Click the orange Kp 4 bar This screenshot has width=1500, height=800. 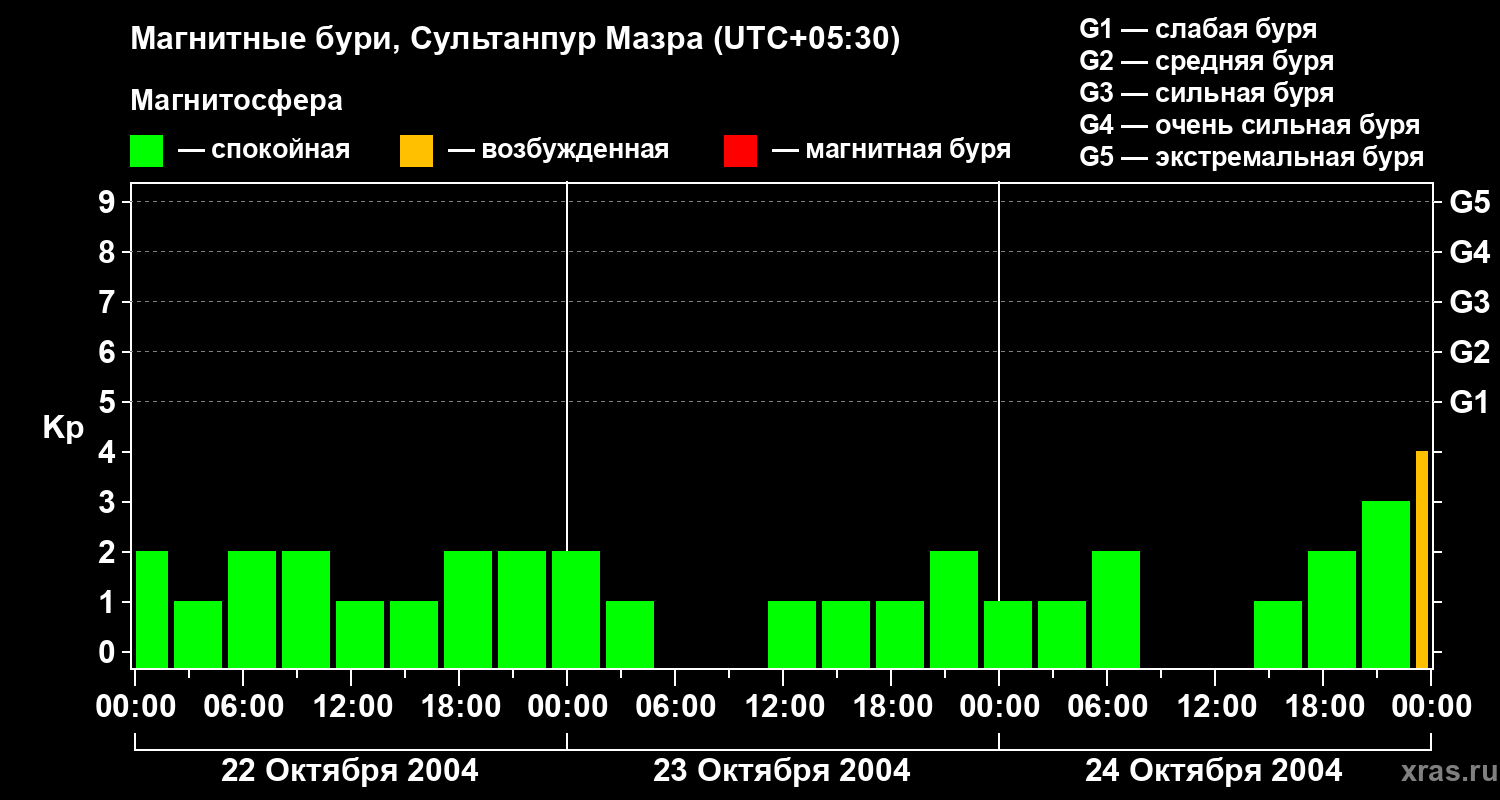coord(1422,560)
